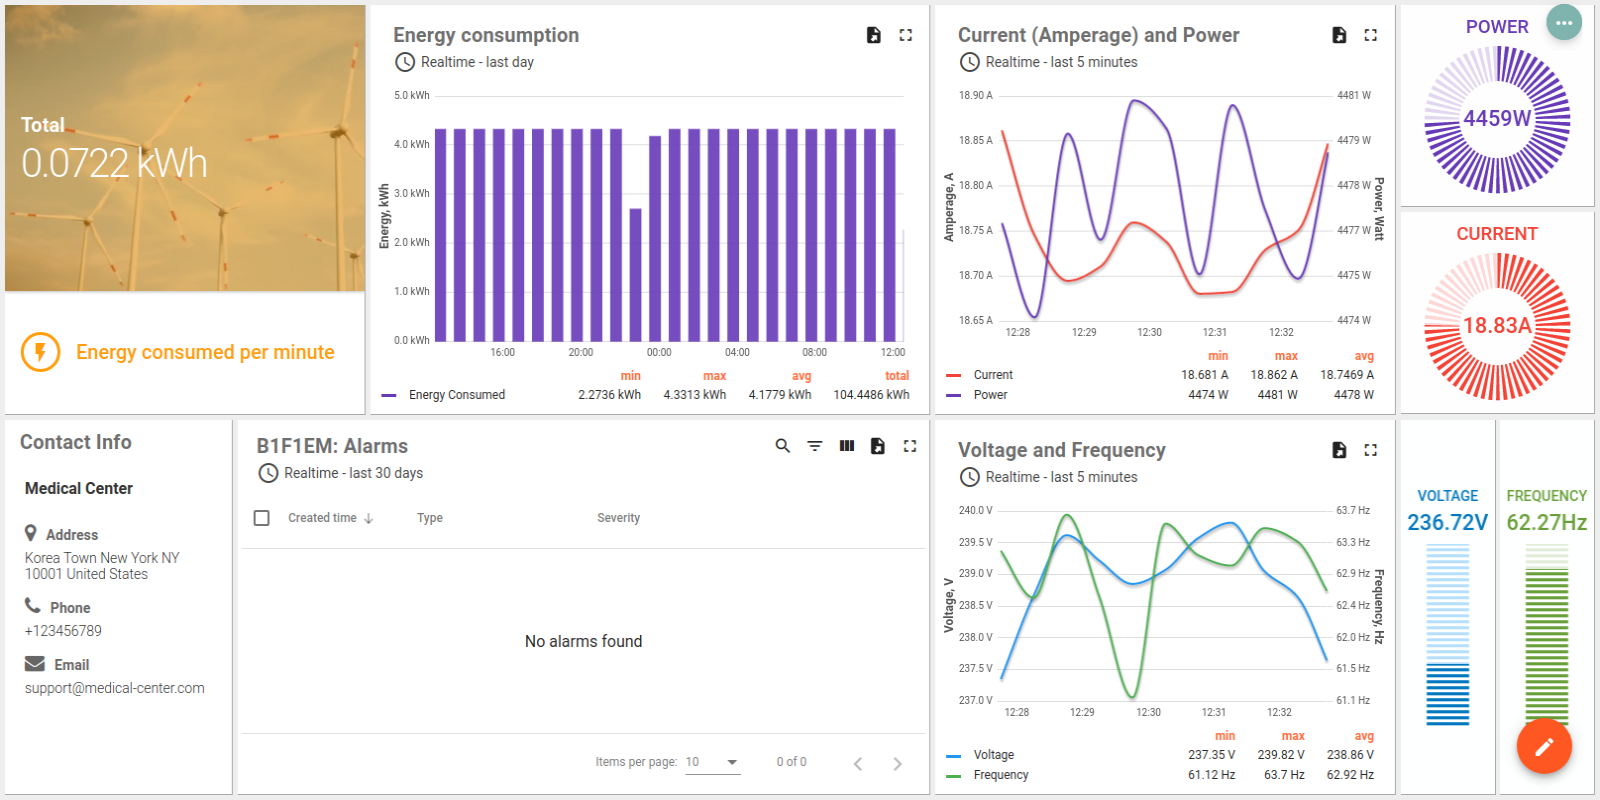Click the lightning bolt energy icon
This screenshot has width=1600, height=800.
point(41,352)
